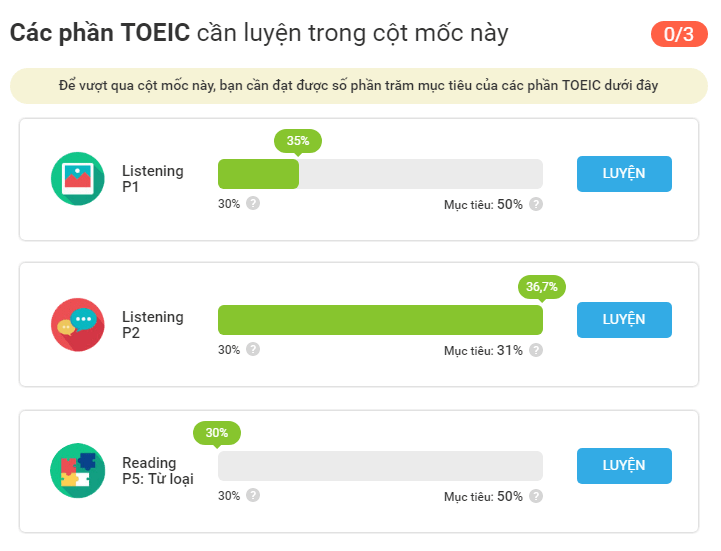Click the 0/3 counter badge
Image resolution: width=721 pixels, height=551 pixels.
679,34
